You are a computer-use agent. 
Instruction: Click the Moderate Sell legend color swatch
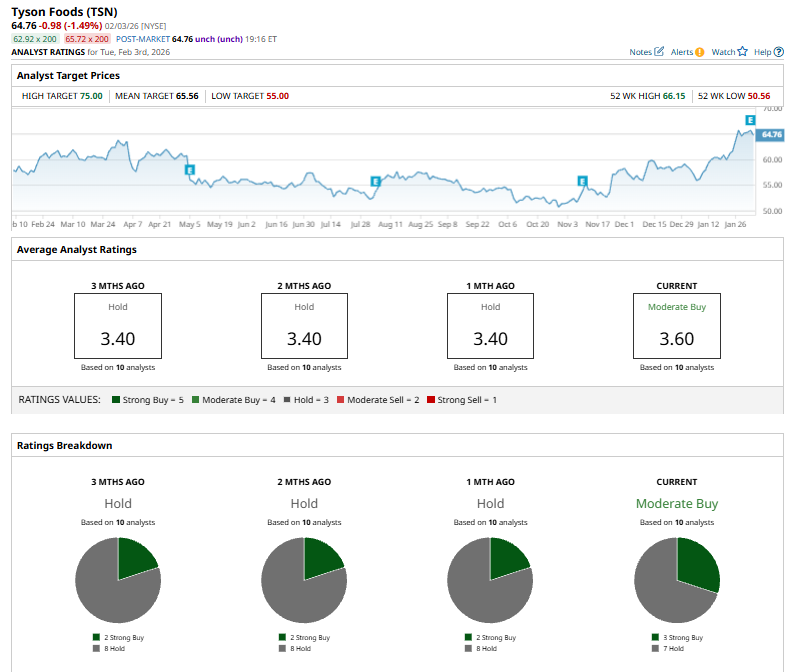(x=341, y=400)
